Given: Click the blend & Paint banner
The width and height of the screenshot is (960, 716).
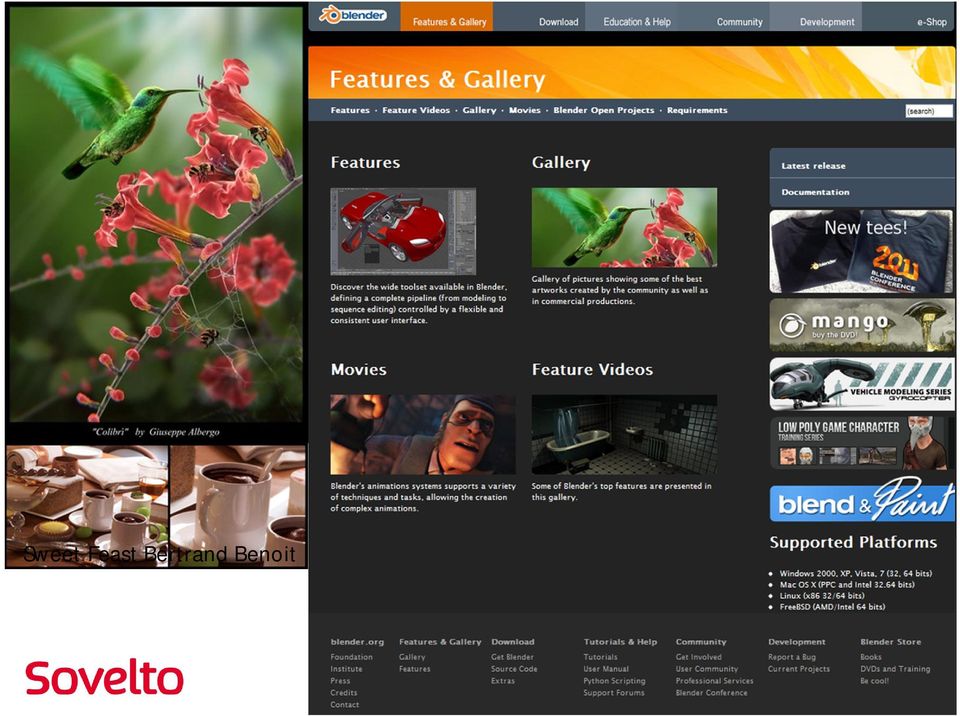Looking at the screenshot, I should (861, 502).
